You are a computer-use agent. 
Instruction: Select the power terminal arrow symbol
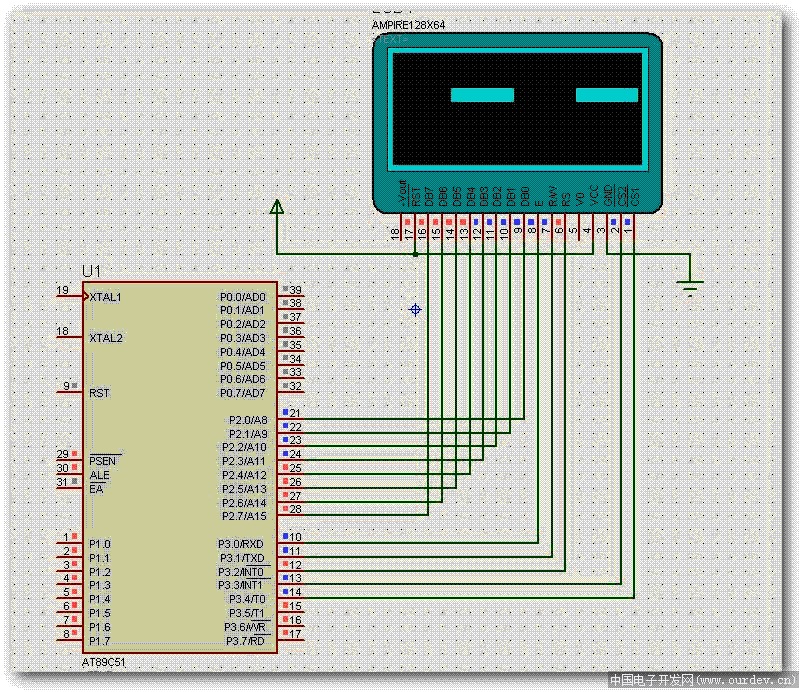277,207
